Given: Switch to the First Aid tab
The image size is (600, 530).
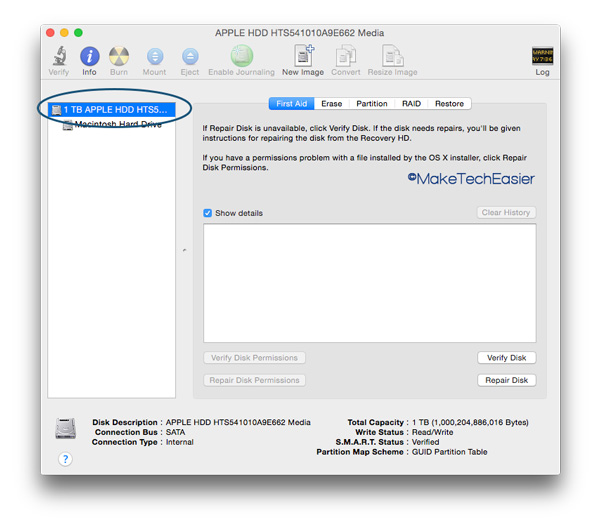Looking at the screenshot, I should (x=292, y=104).
